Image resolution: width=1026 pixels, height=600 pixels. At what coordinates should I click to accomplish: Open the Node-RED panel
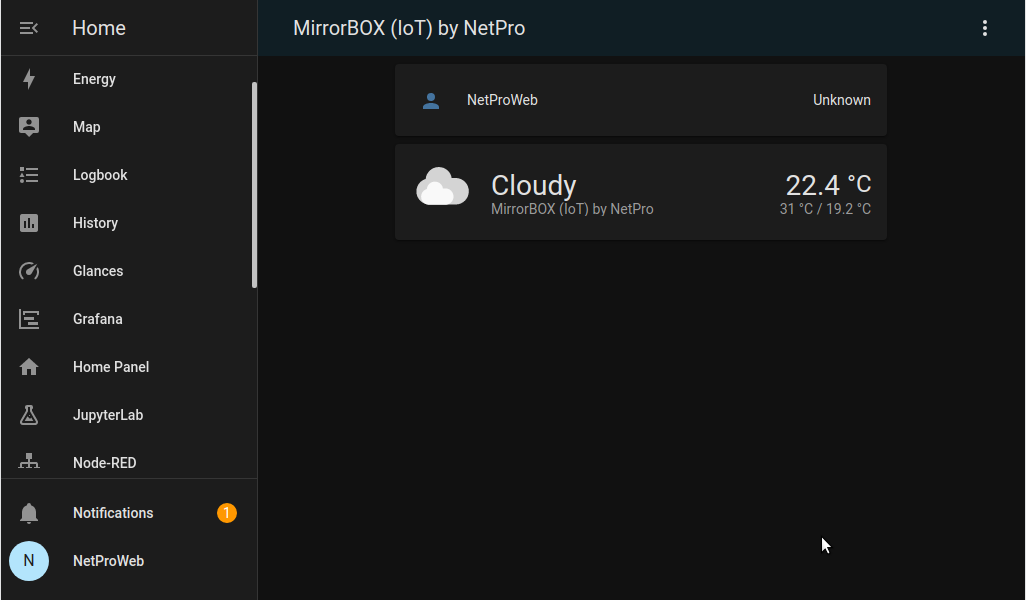[127, 463]
